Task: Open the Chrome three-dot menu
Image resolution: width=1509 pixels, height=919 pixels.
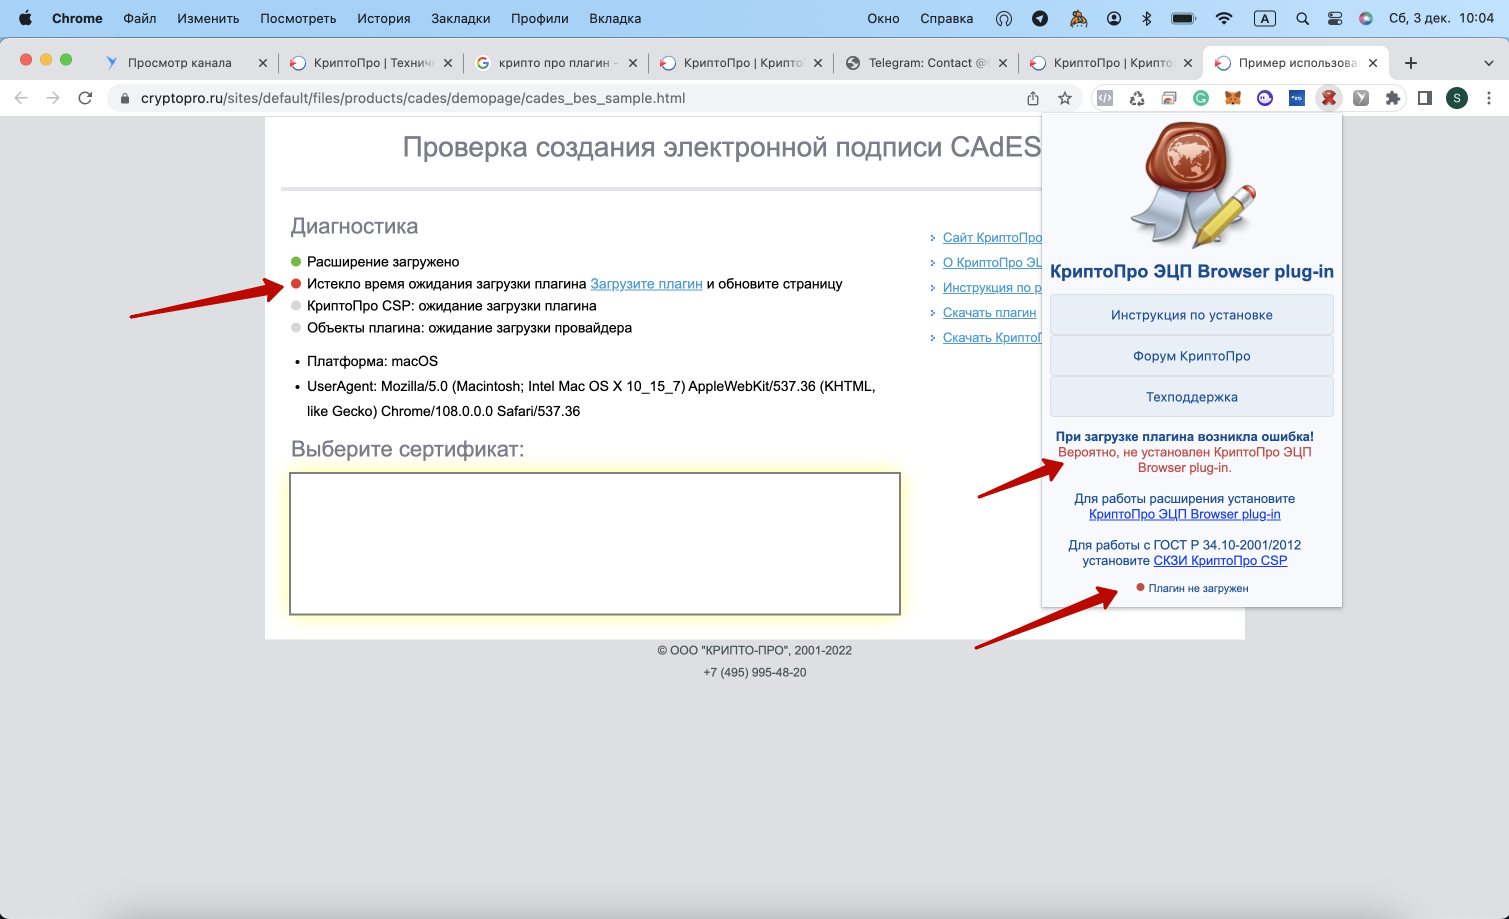Action: (1489, 98)
